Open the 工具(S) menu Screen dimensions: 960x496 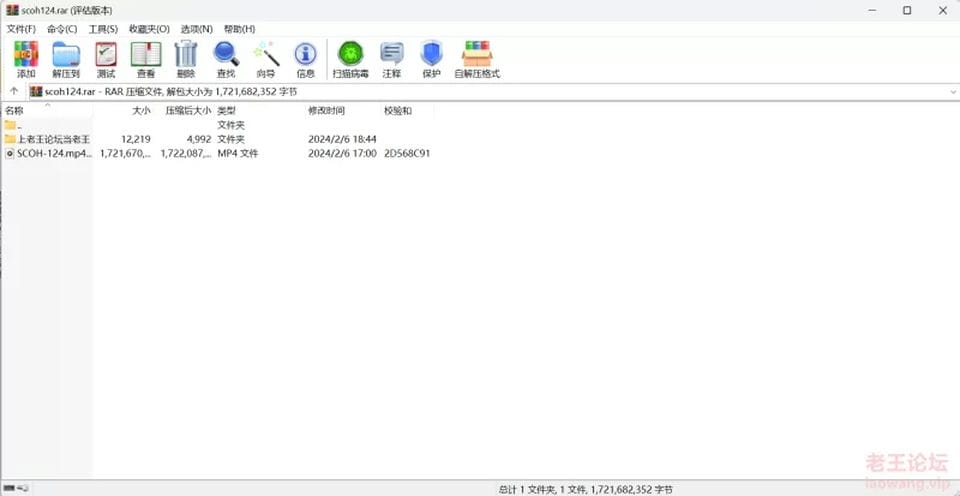tap(103, 29)
